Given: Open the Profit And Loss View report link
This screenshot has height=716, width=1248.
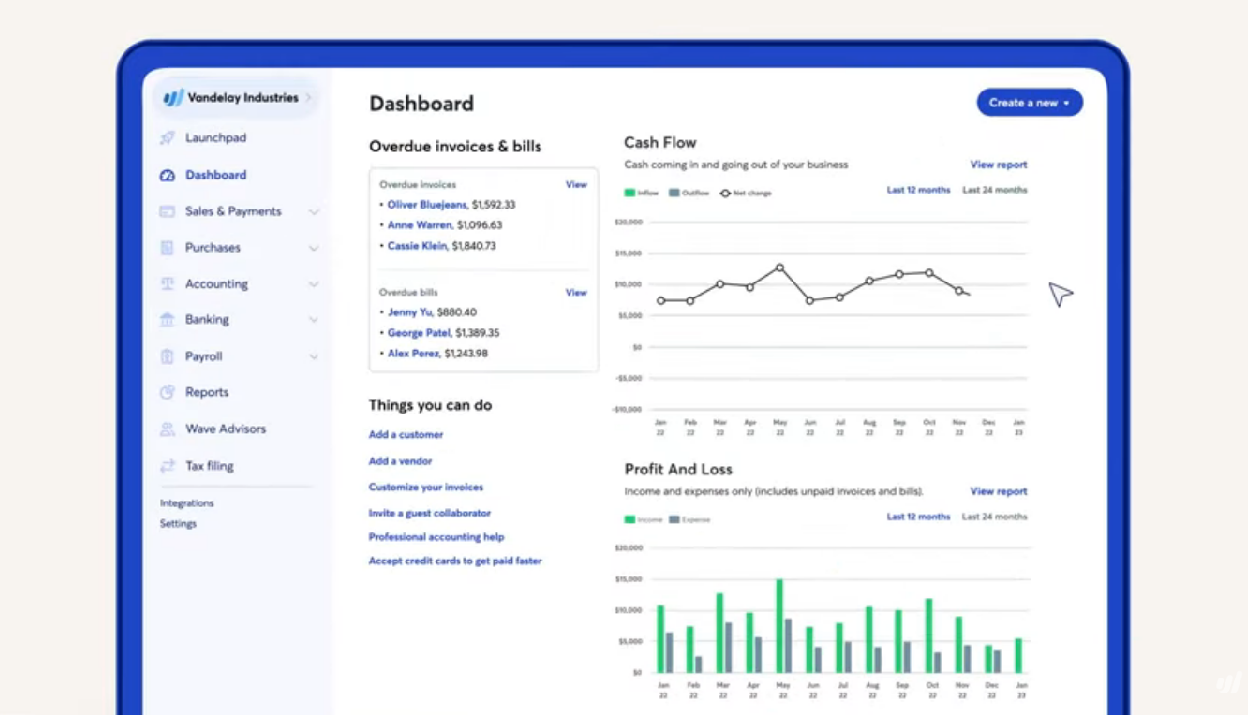Looking at the screenshot, I should click(x=998, y=492).
